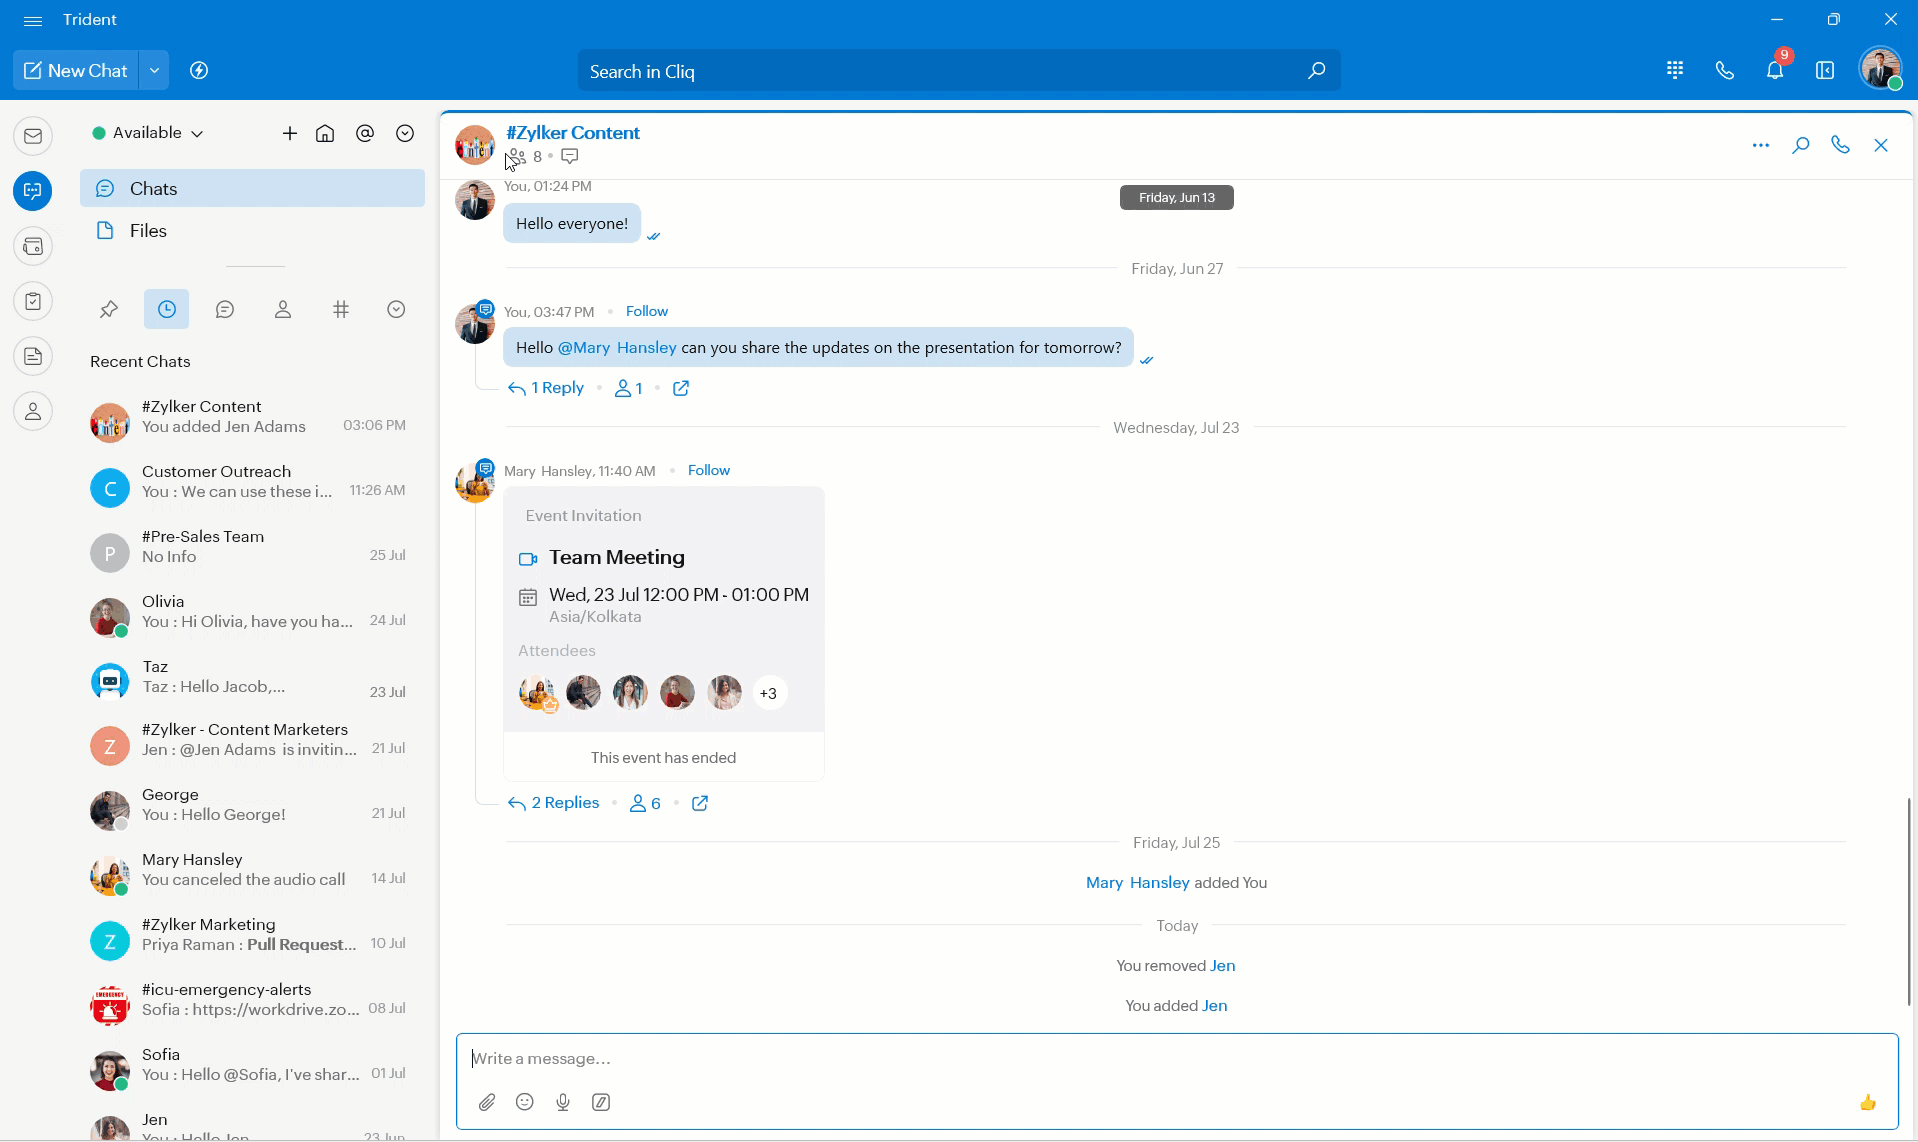Open the calendar icon in left rail
This screenshot has width=1918, height=1142.
(33, 246)
